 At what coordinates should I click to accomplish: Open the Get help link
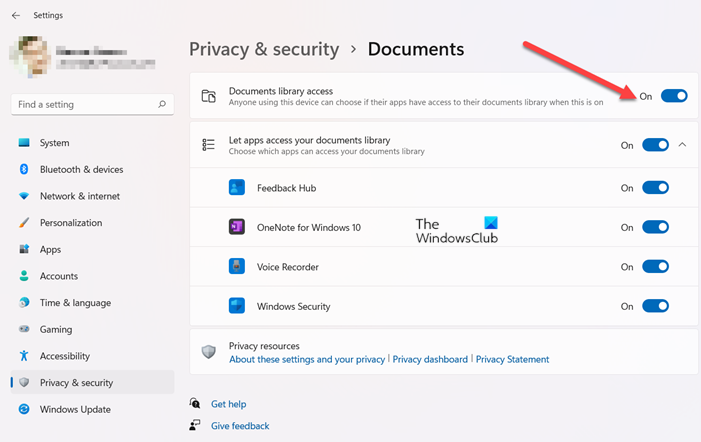[x=228, y=404]
